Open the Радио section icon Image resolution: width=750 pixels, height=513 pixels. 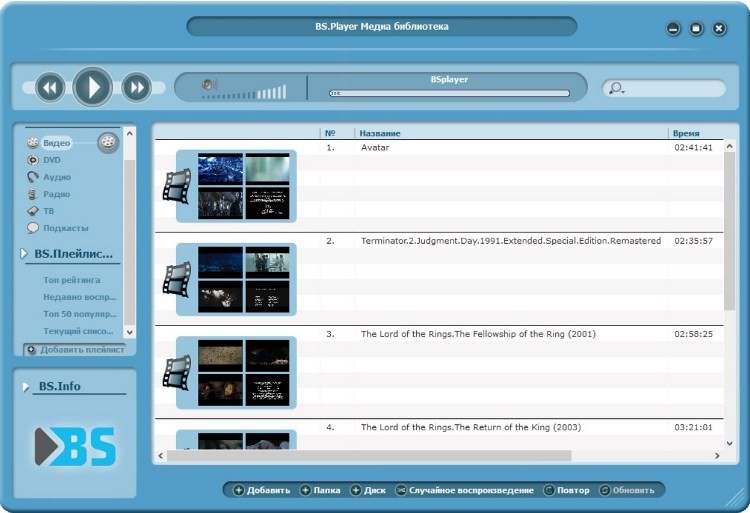(x=33, y=194)
